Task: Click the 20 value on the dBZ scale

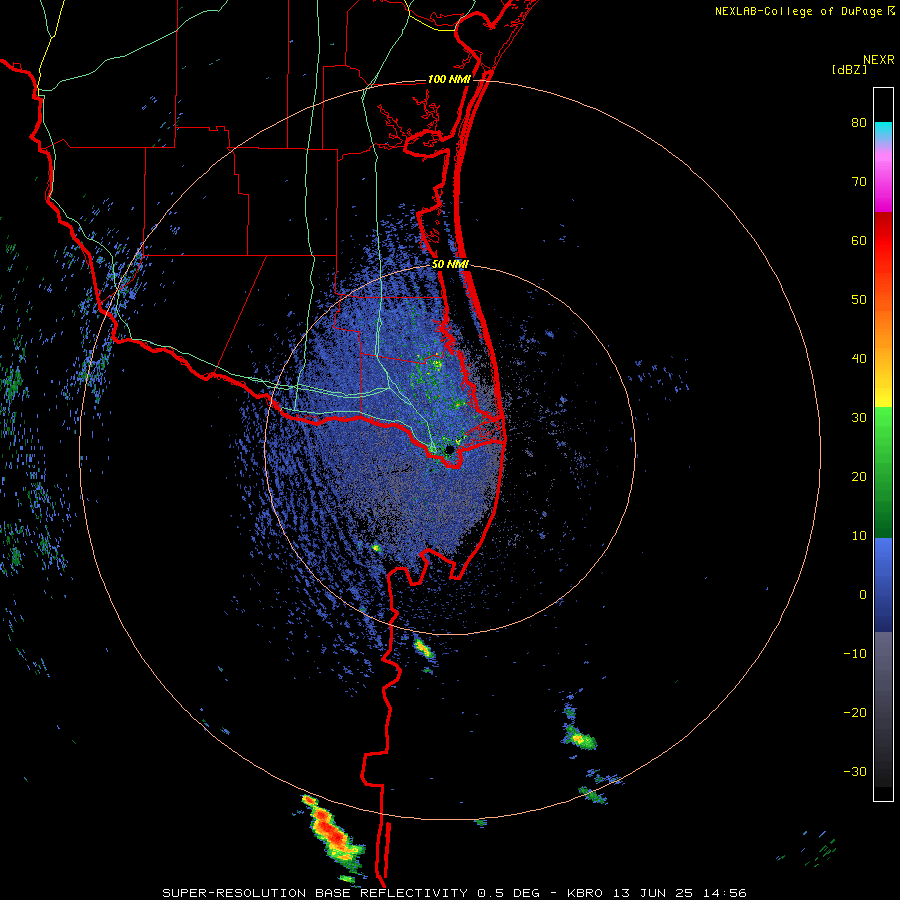Action: pyautogui.click(x=859, y=477)
